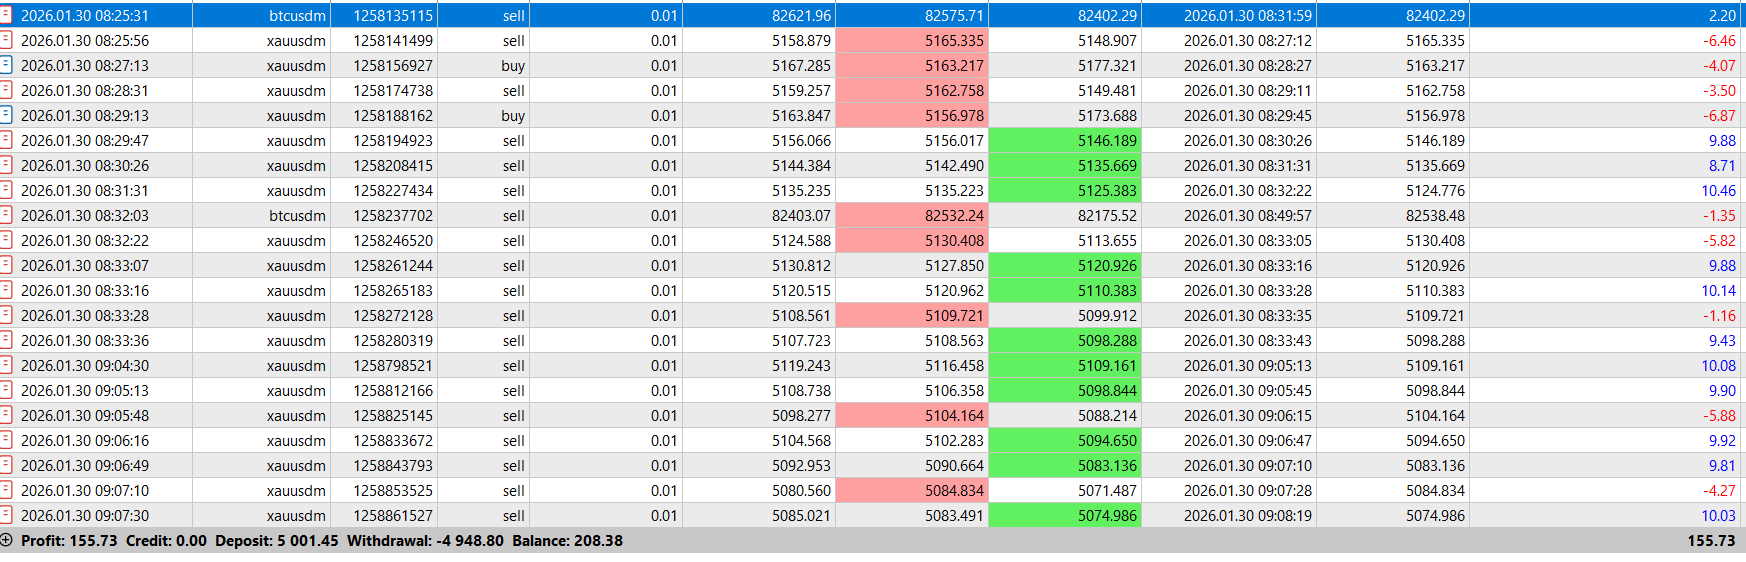Click close time 2026.01.30 08:31:59
Screen dimensions: 1746x562
tap(1248, 16)
